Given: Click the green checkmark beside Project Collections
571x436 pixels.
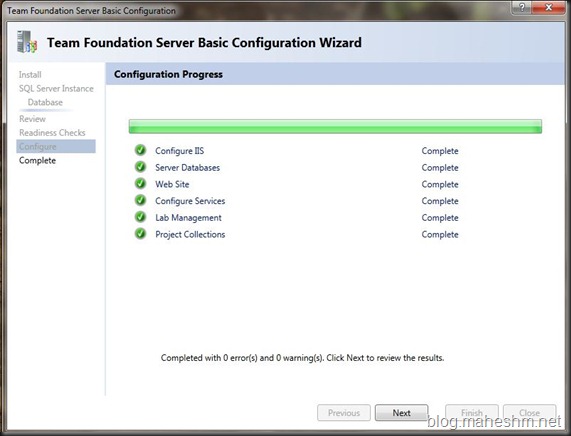Looking at the screenshot, I should click(140, 234).
